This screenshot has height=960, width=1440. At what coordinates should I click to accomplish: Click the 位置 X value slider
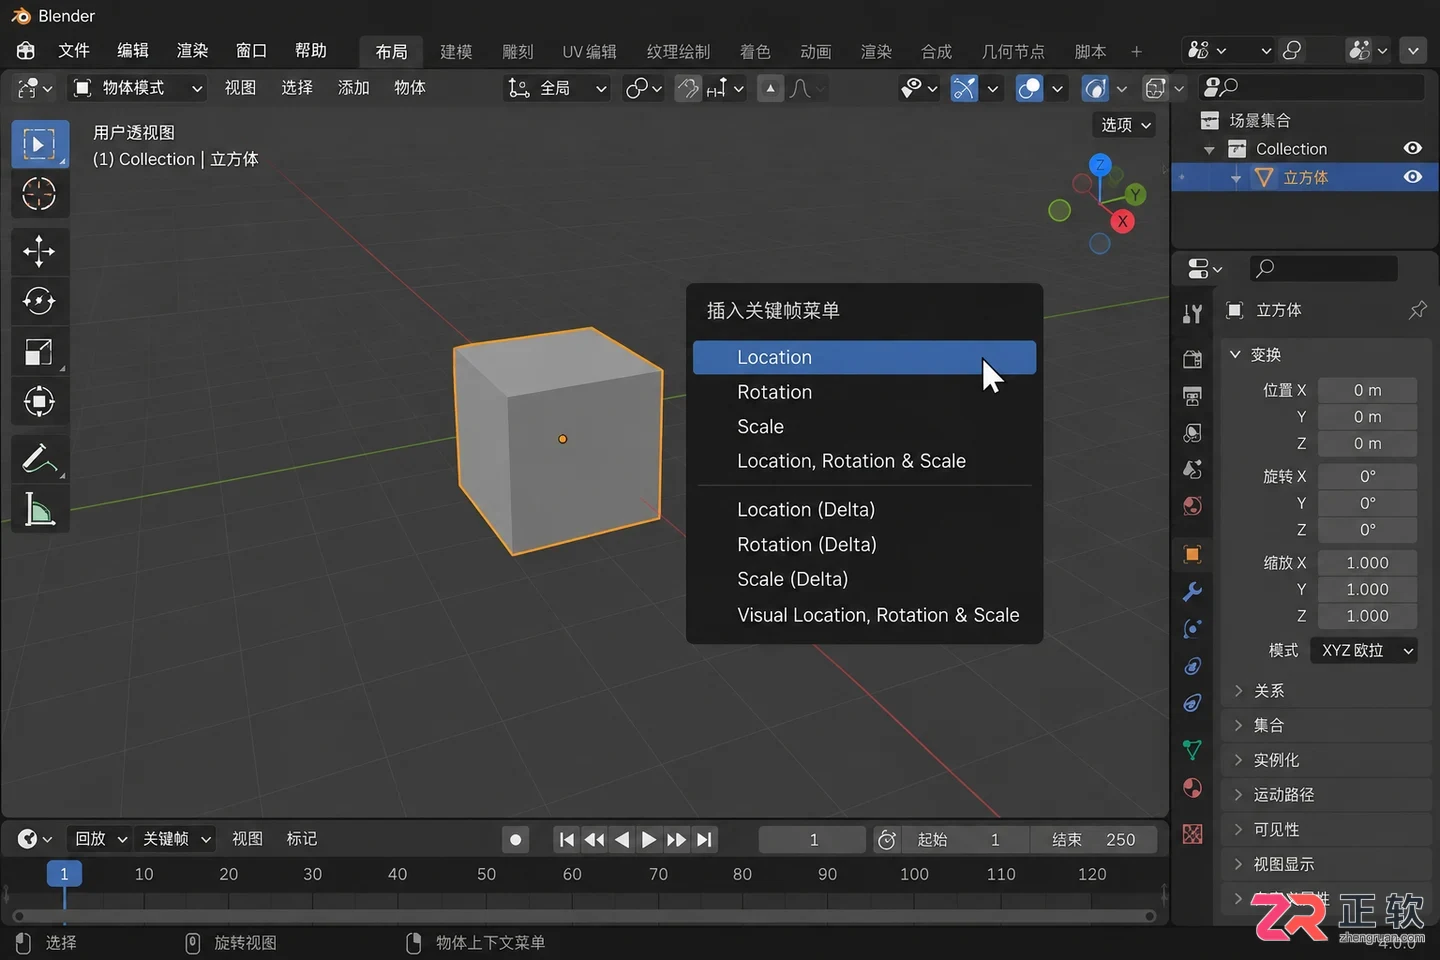click(x=1367, y=390)
